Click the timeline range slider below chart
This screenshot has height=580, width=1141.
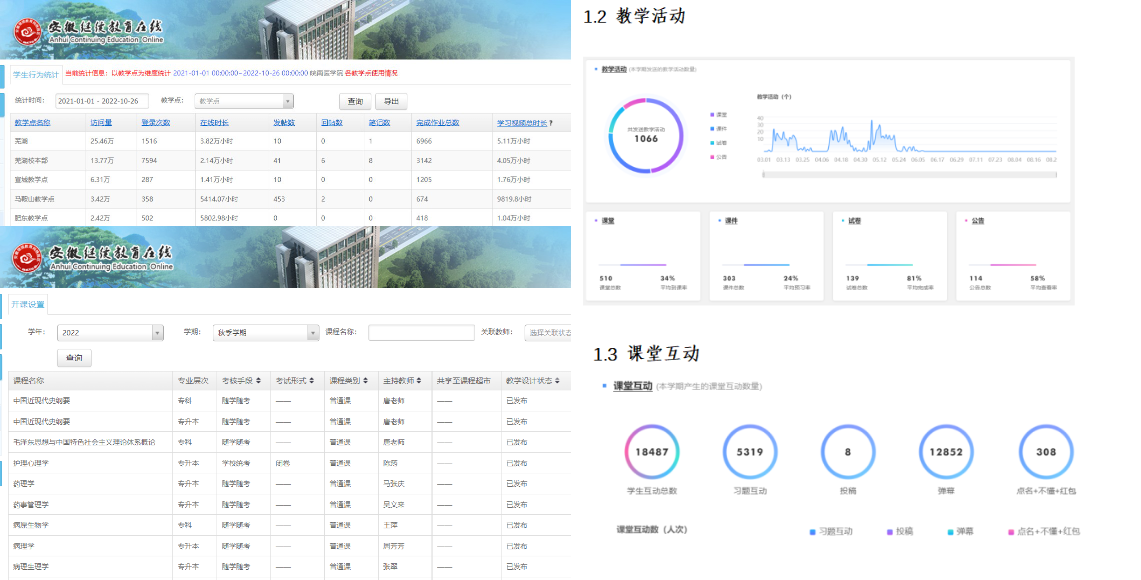pyautogui.click(x=908, y=174)
